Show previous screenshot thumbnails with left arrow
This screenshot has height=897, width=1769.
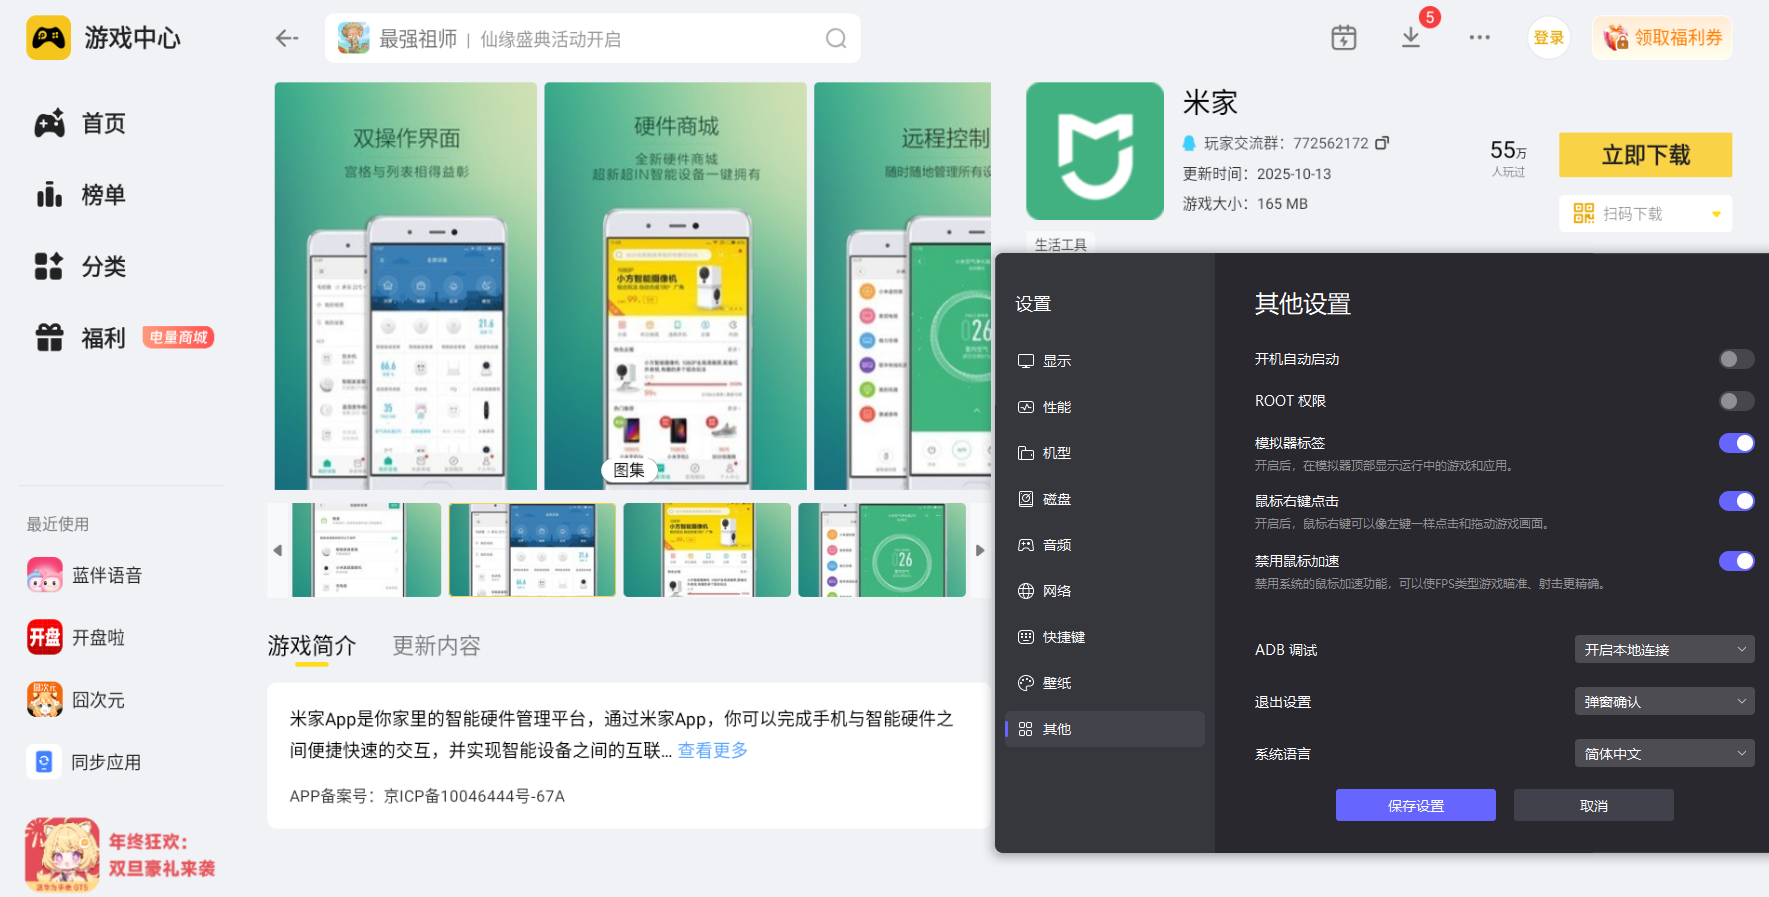point(278,550)
